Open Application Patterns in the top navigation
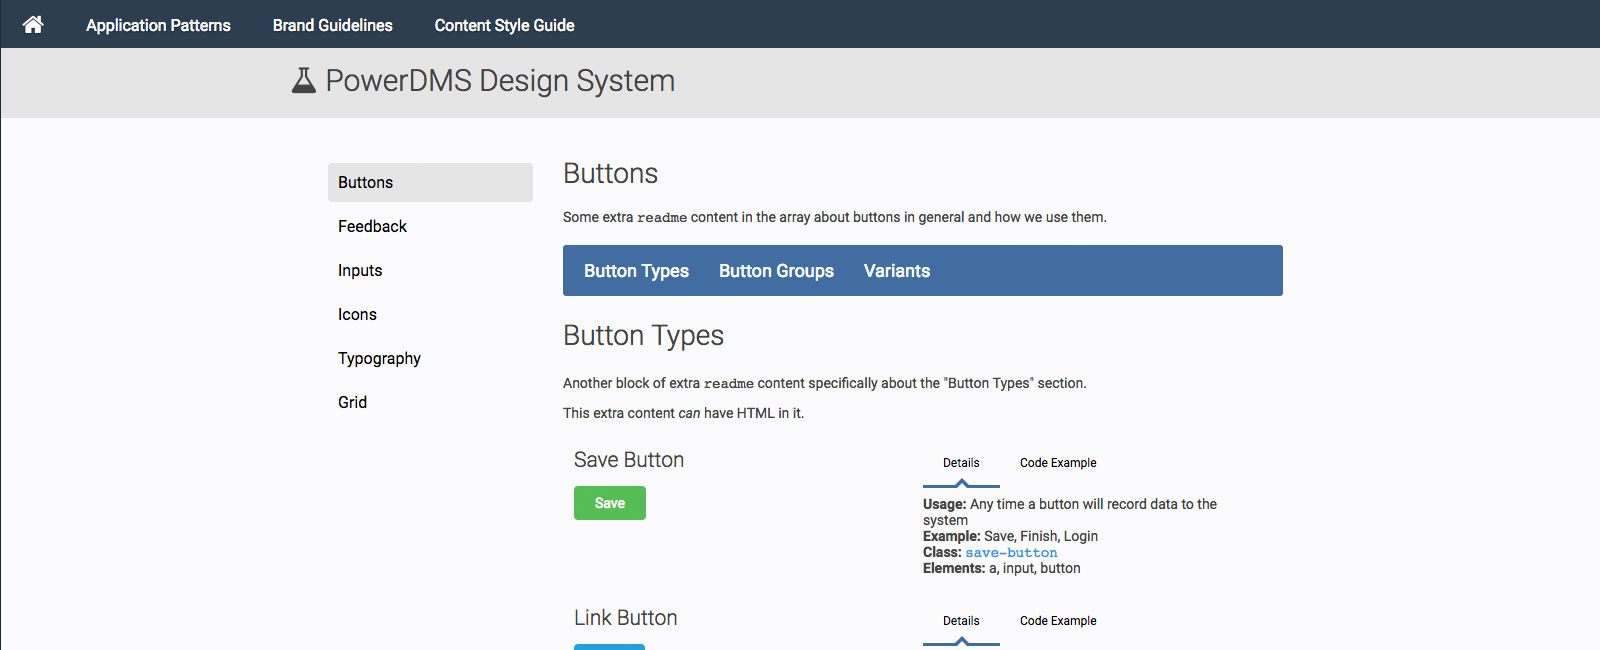Viewport: 1600px width, 650px height. coord(158,25)
